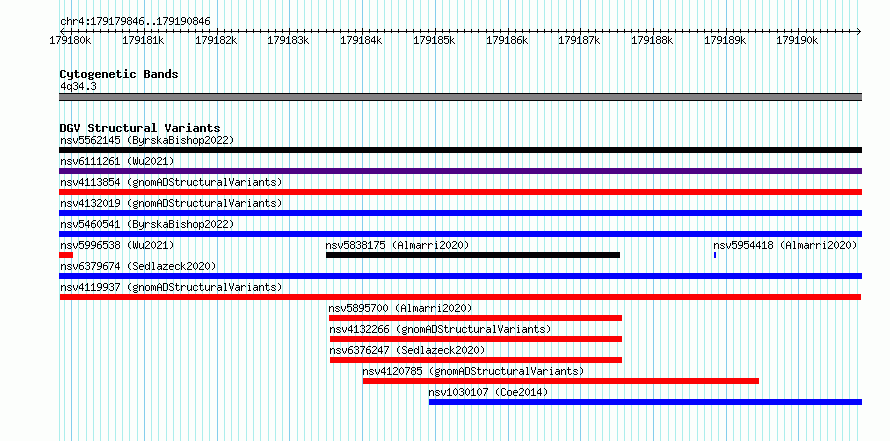Viewport: 890px width, 441px height.
Task: Click the ruler's right end arrow
Action: 859,31
